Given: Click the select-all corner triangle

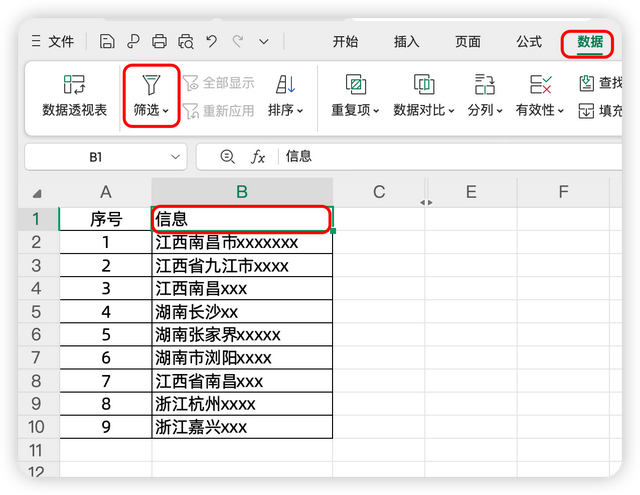Looking at the screenshot, I should click(x=37, y=193).
